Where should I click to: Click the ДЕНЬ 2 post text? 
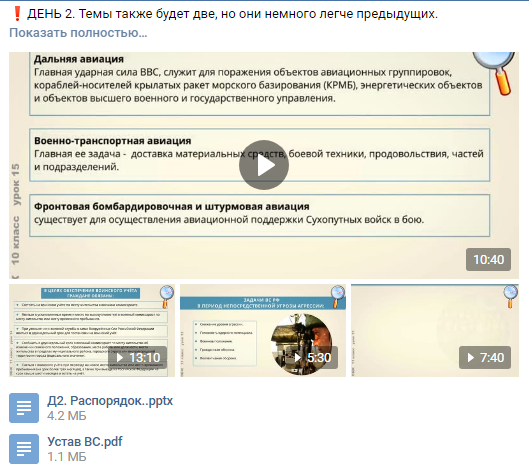(x=232, y=14)
